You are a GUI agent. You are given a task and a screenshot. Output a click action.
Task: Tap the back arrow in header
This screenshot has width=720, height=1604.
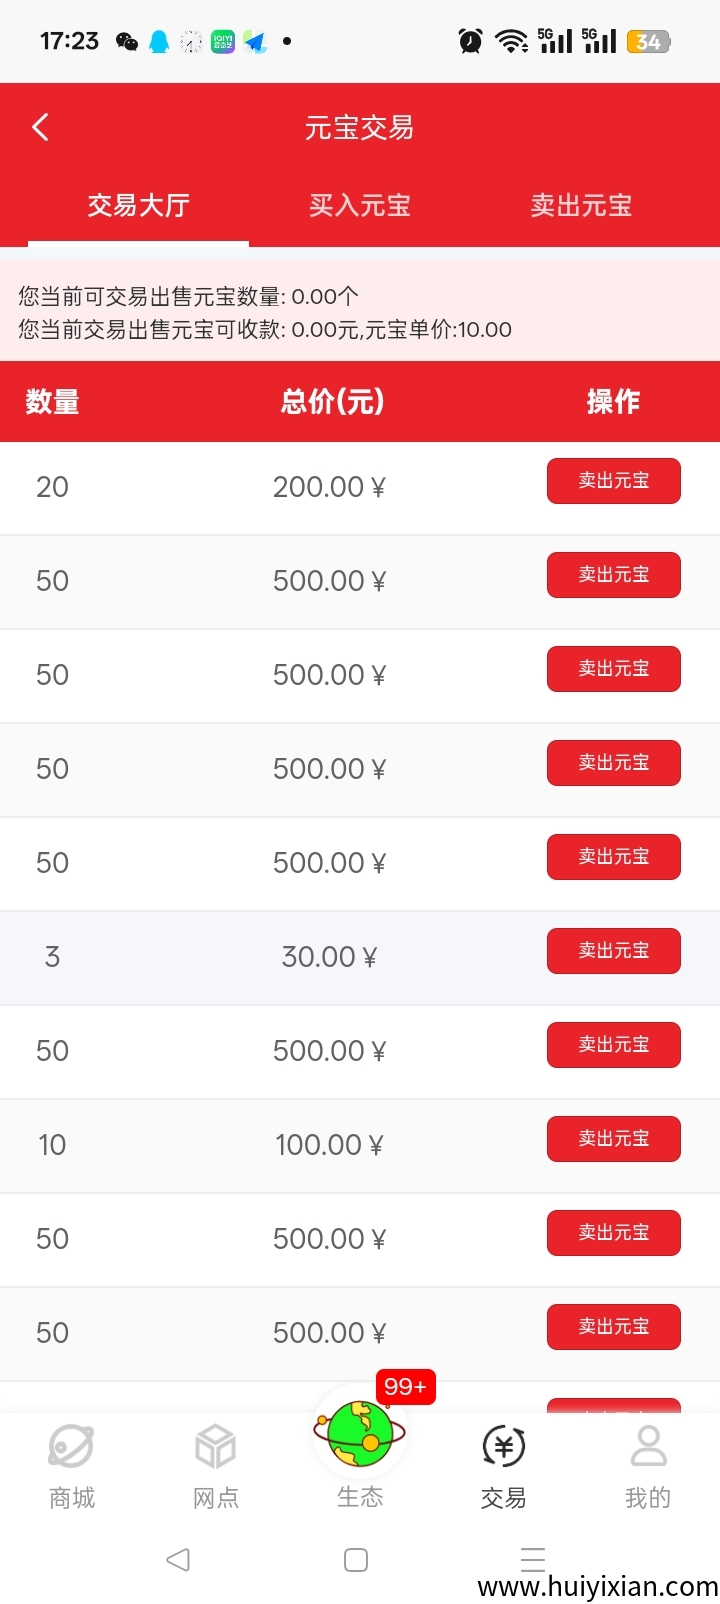(x=40, y=127)
